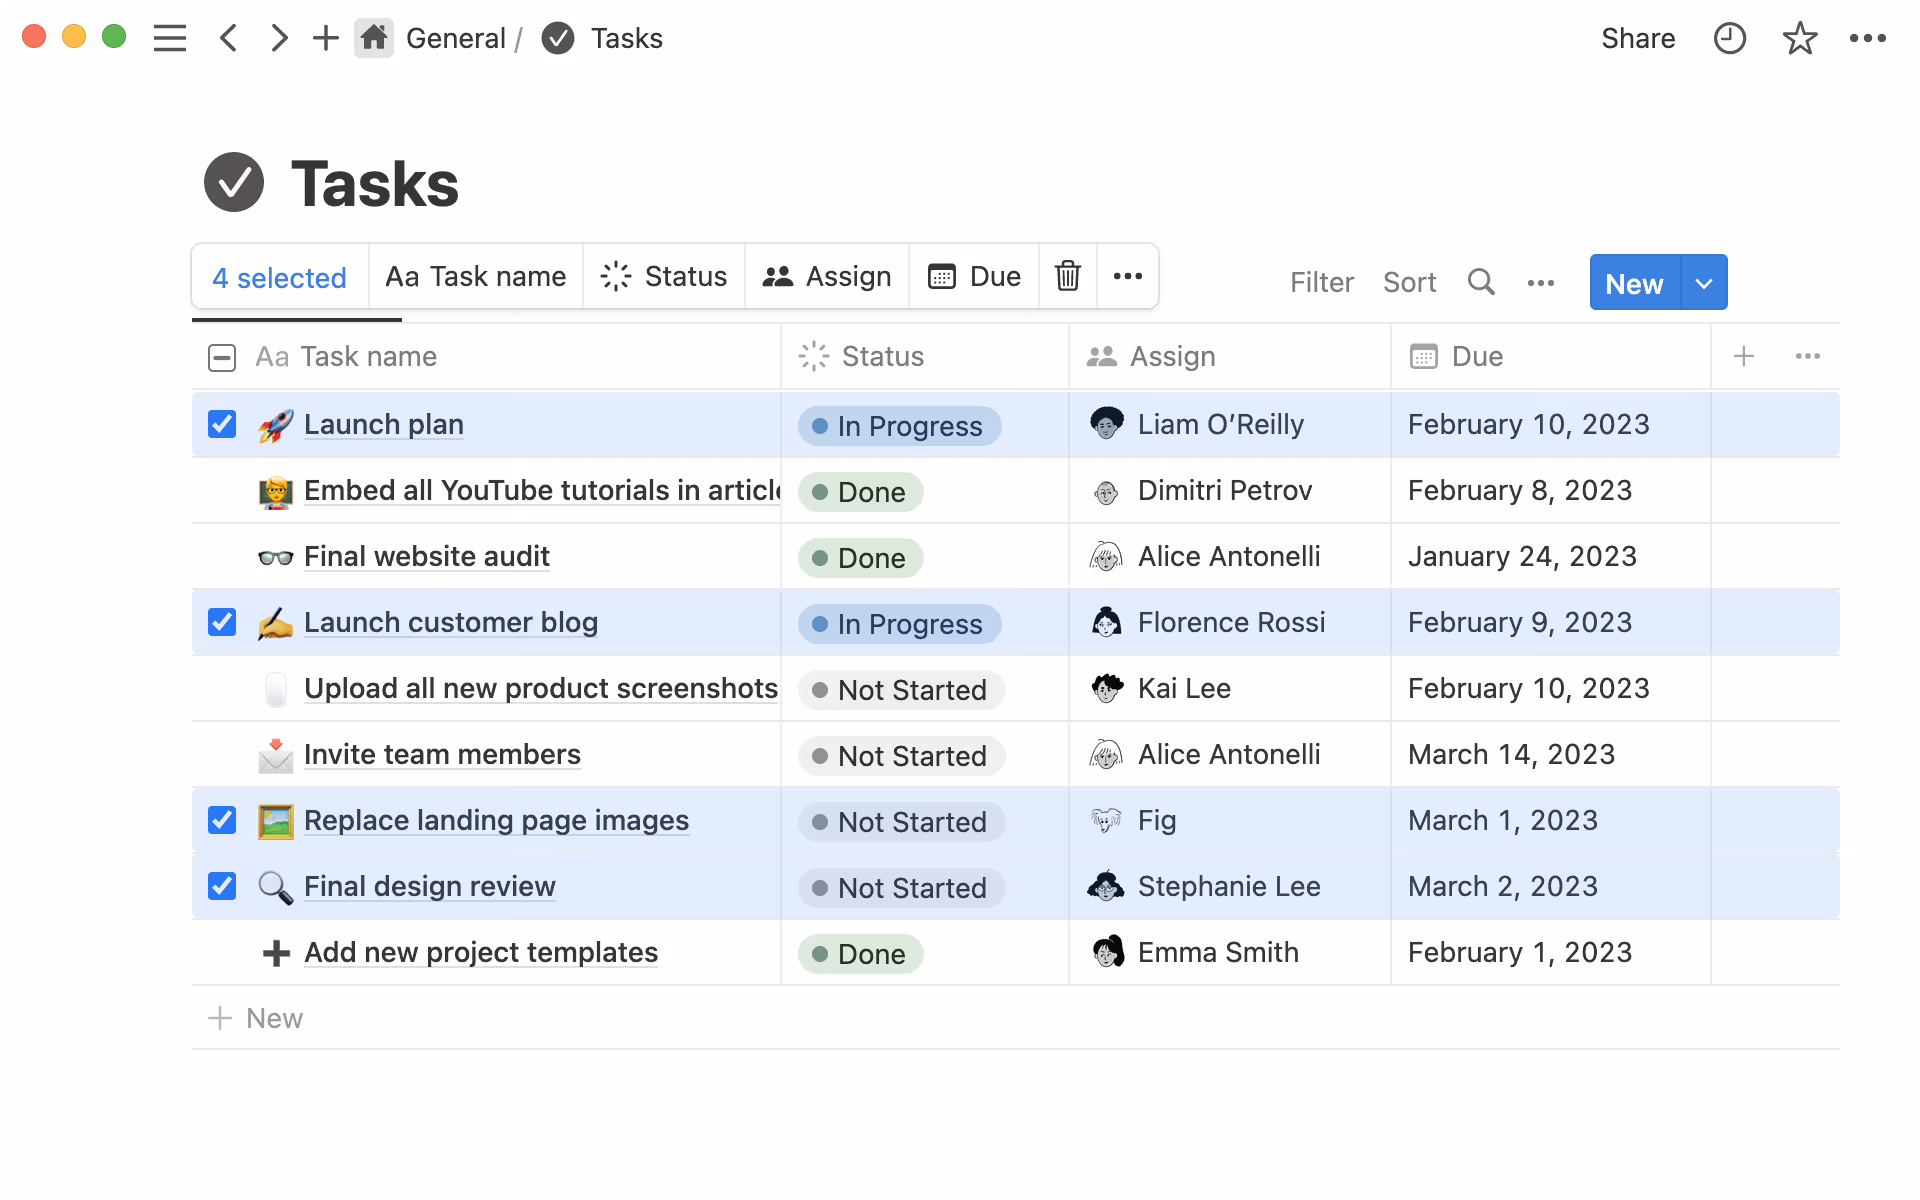Open table options via the header ellipsis
Image resolution: width=1920 pixels, height=1200 pixels.
click(1808, 356)
